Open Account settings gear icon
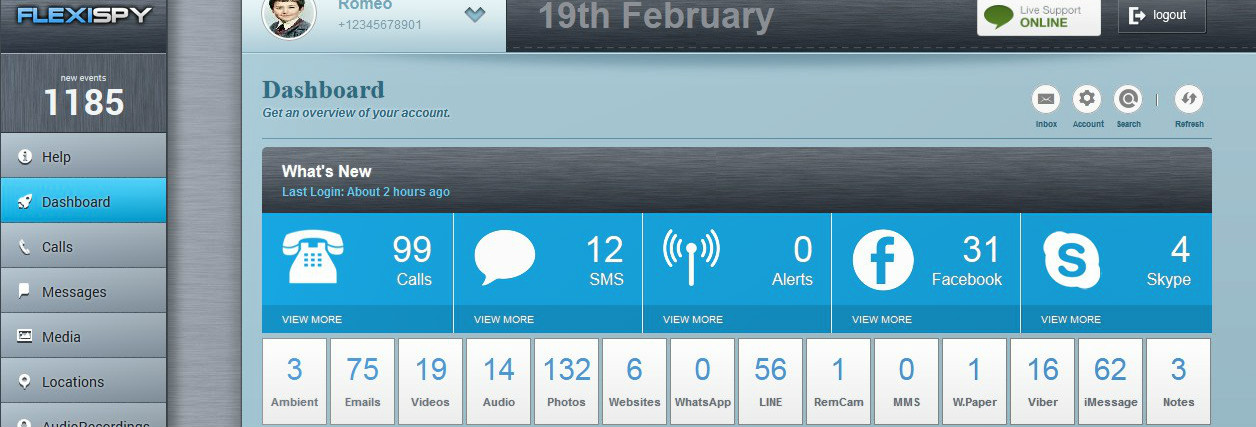The width and height of the screenshot is (1256, 427). (x=1087, y=99)
